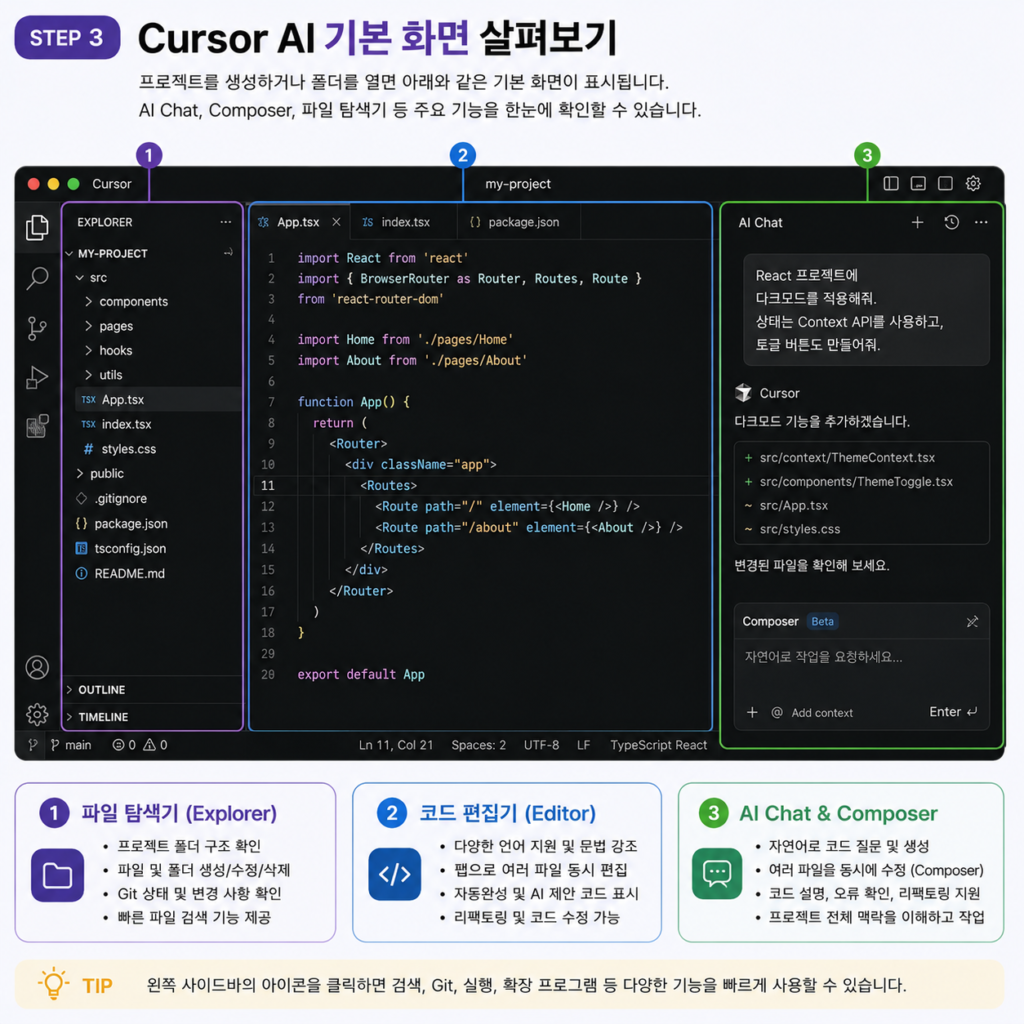The width and height of the screenshot is (1024, 1024).
Task: Click the main branch status bar item
Action: (x=71, y=745)
